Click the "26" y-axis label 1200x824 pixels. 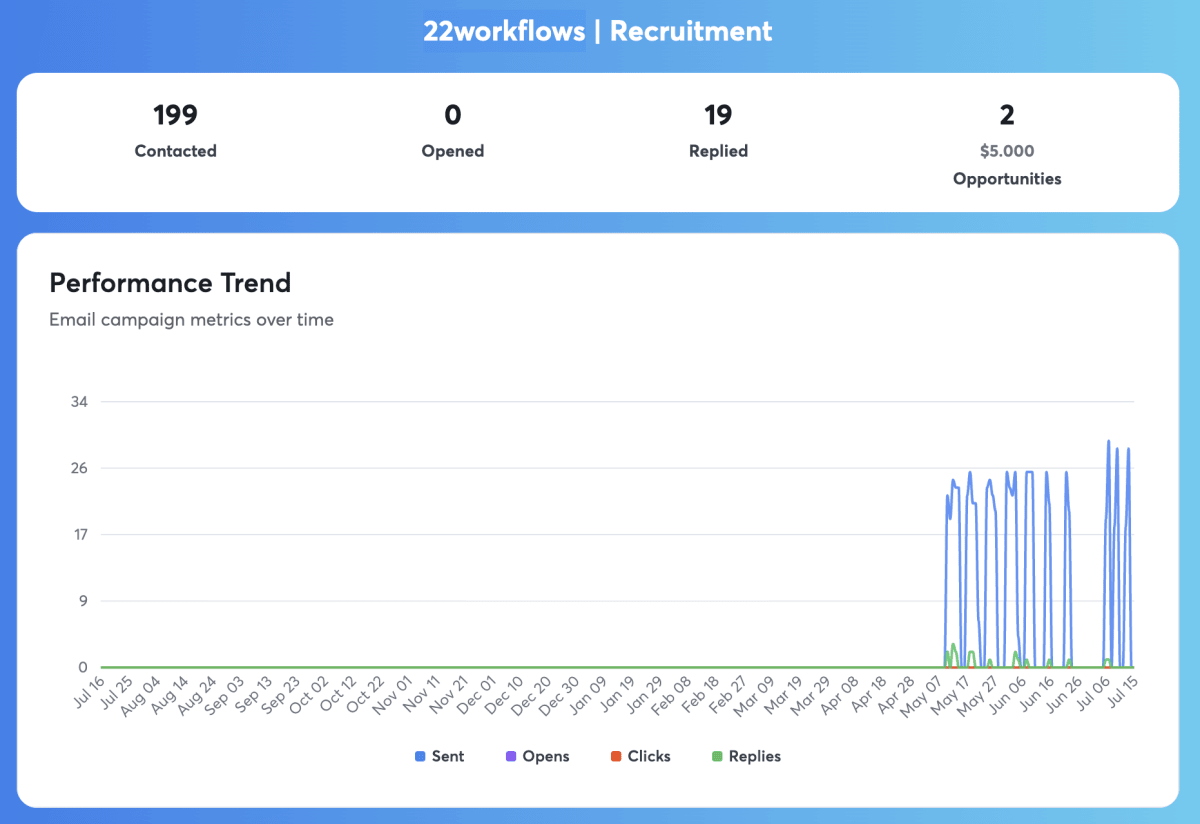pos(79,468)
